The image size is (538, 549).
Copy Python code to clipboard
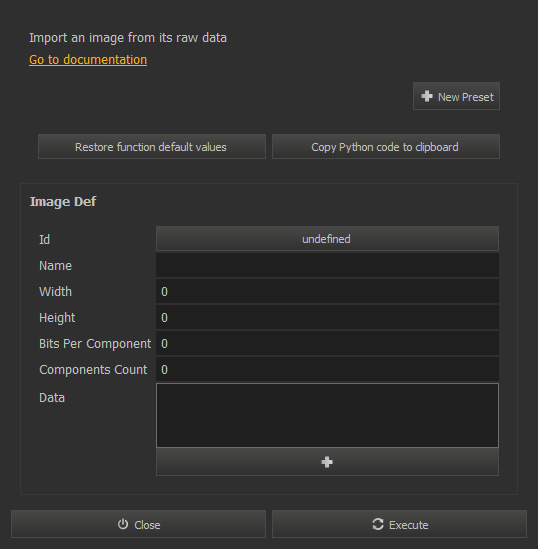(x=386, y=147)
